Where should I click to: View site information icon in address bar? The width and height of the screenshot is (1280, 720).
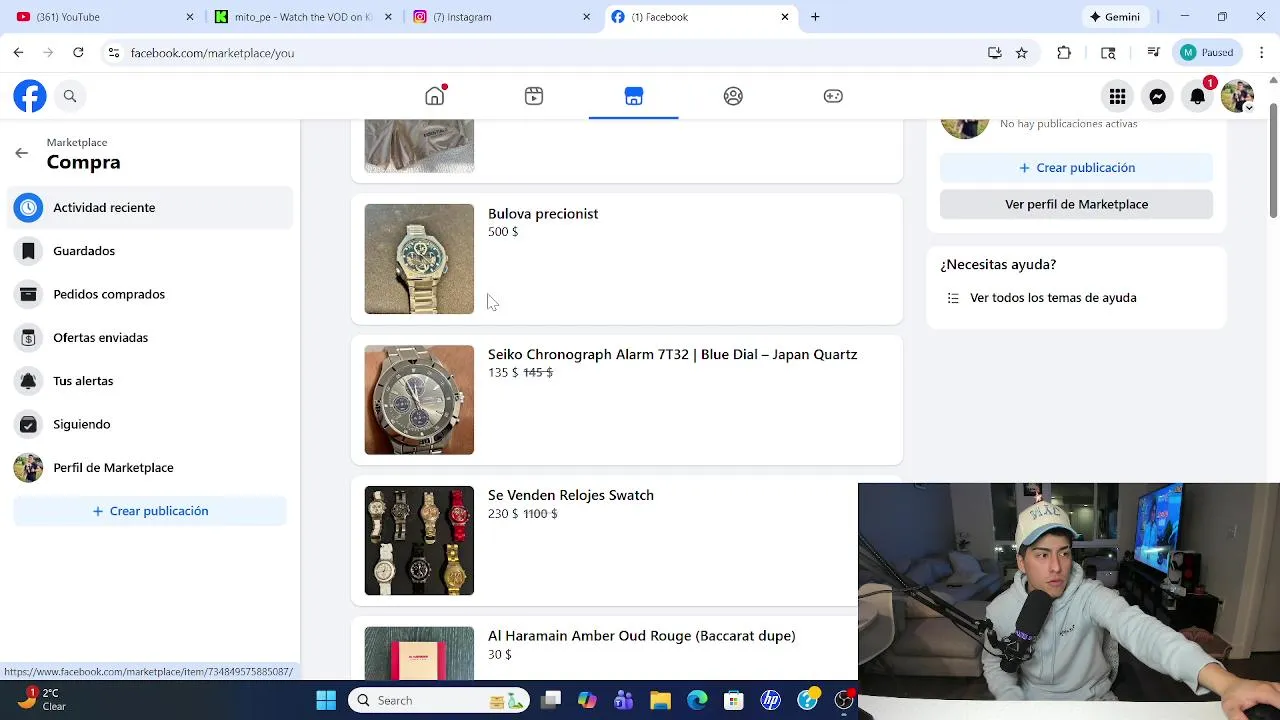click(x=114, y=53)
